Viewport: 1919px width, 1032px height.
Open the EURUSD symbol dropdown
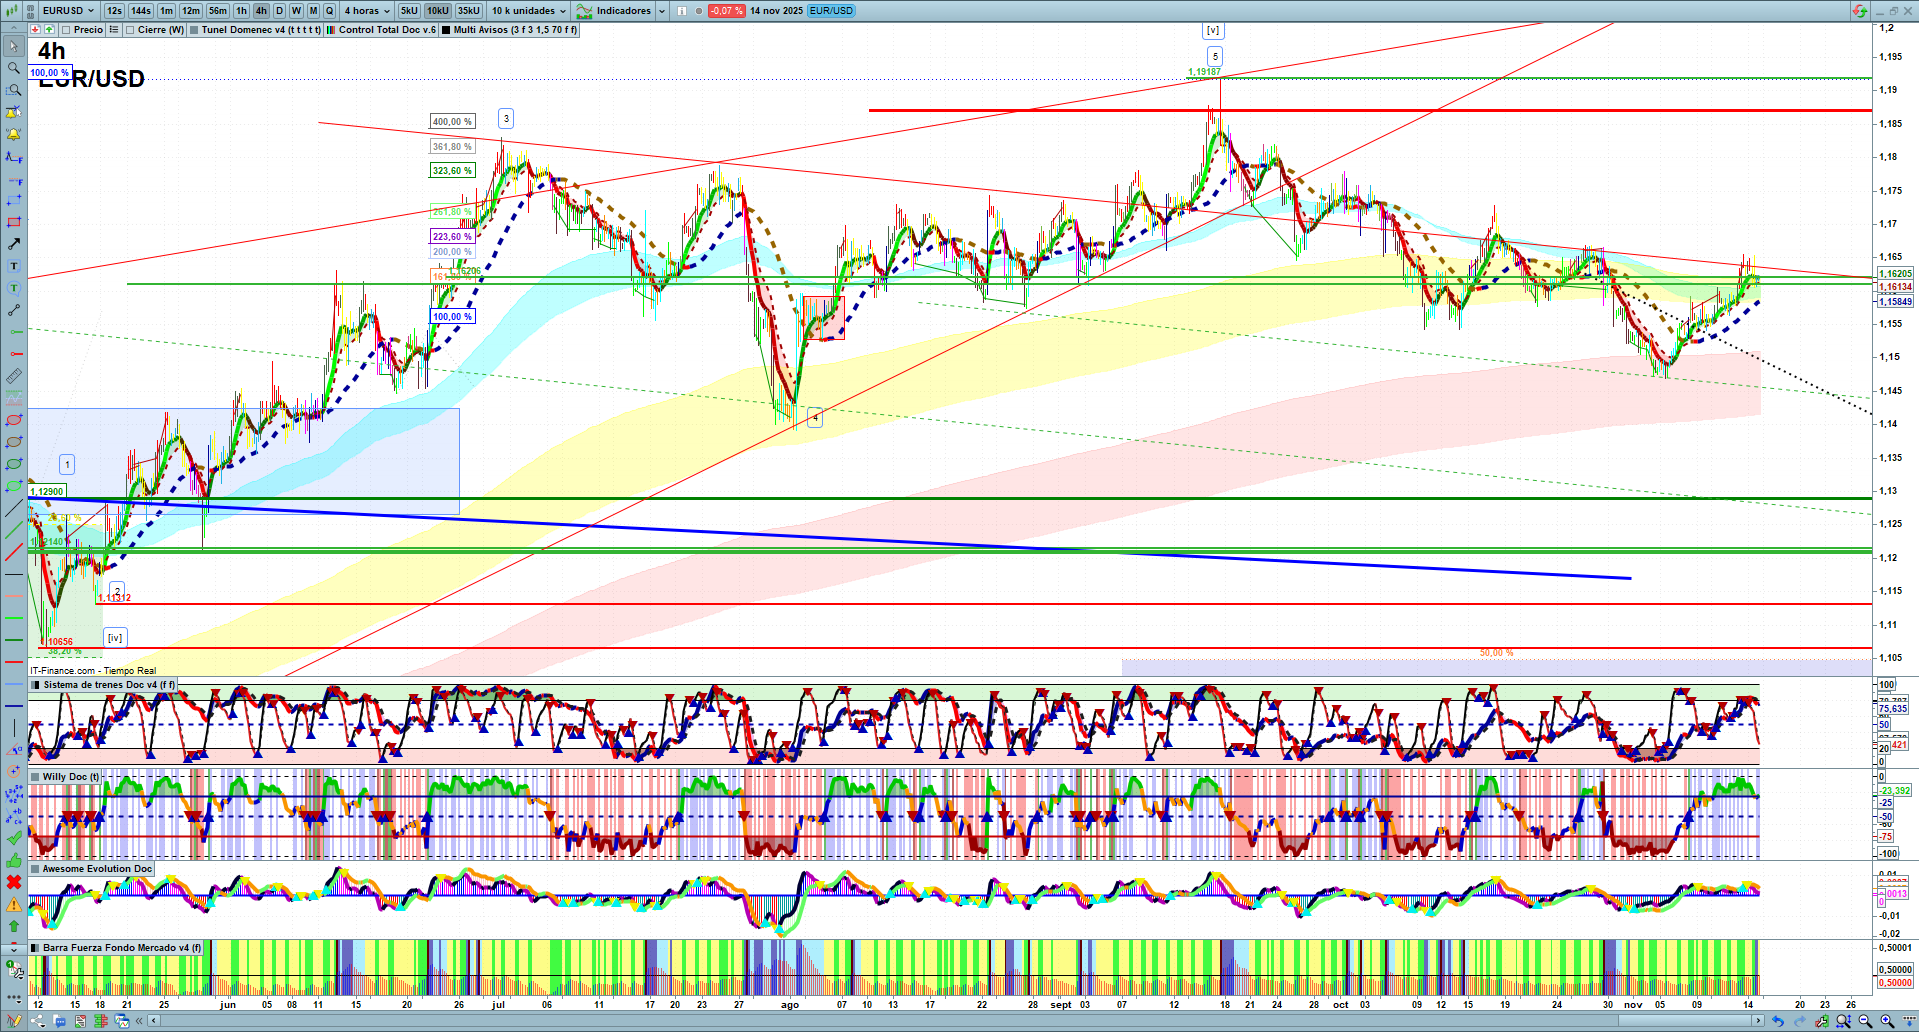(68, 11)
